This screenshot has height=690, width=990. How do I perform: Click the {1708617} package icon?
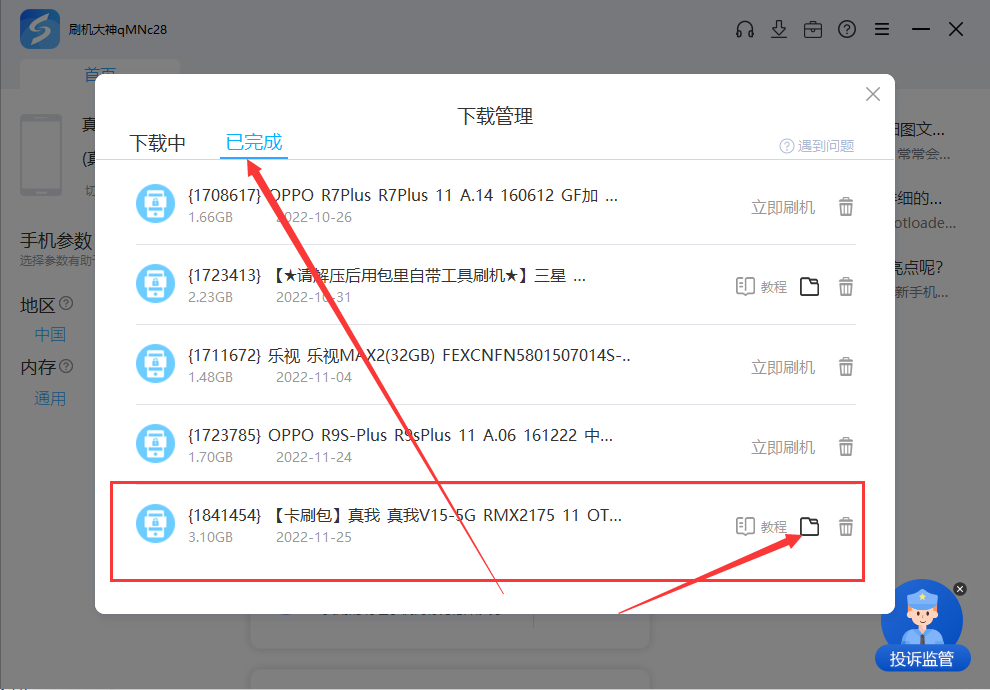[155, 203]
